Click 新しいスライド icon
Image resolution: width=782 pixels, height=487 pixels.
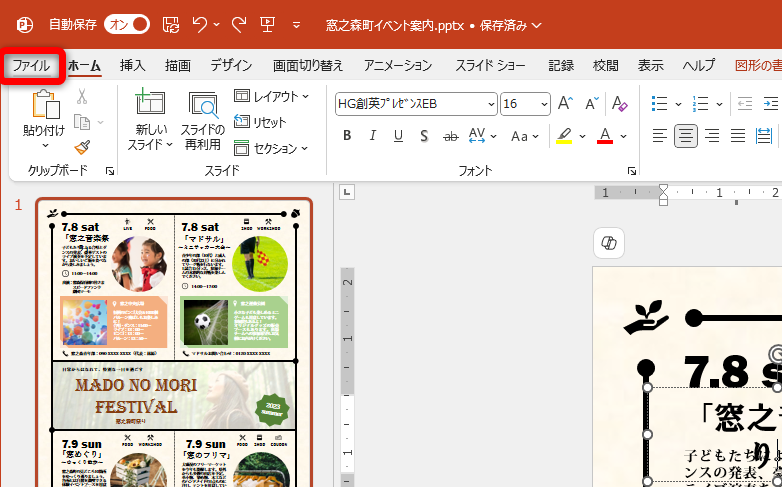(150, 102)
